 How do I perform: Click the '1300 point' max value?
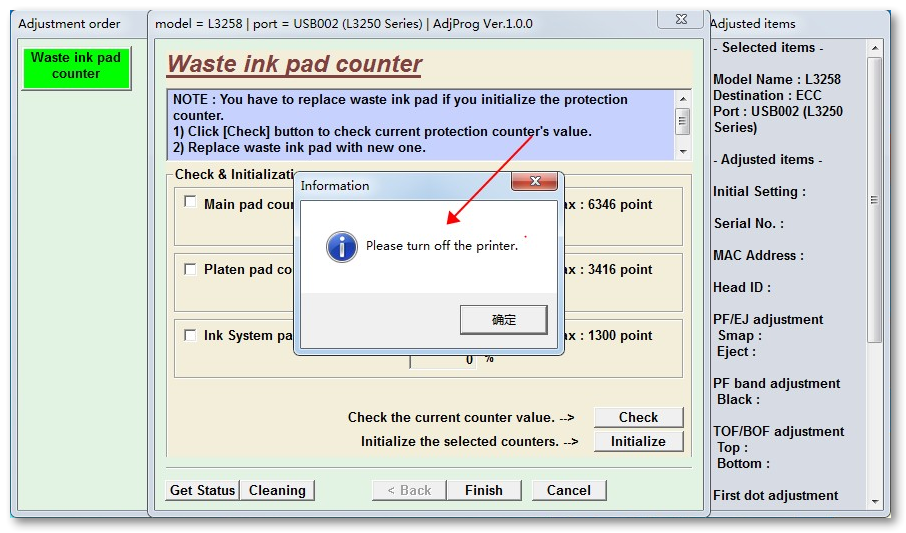620,336
